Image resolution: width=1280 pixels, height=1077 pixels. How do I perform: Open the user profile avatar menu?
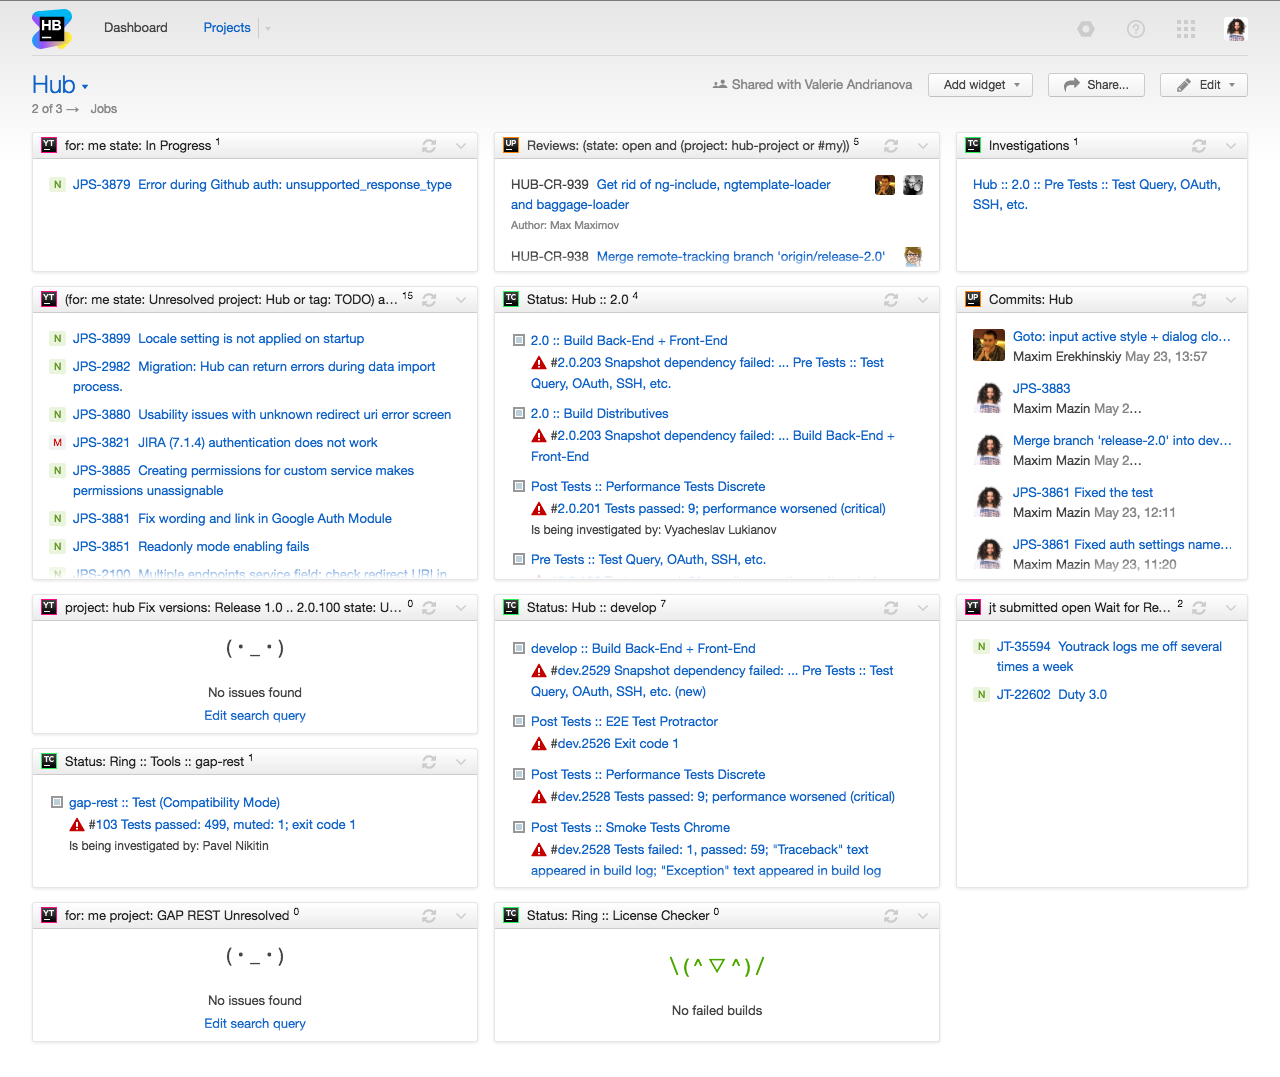1236,29
